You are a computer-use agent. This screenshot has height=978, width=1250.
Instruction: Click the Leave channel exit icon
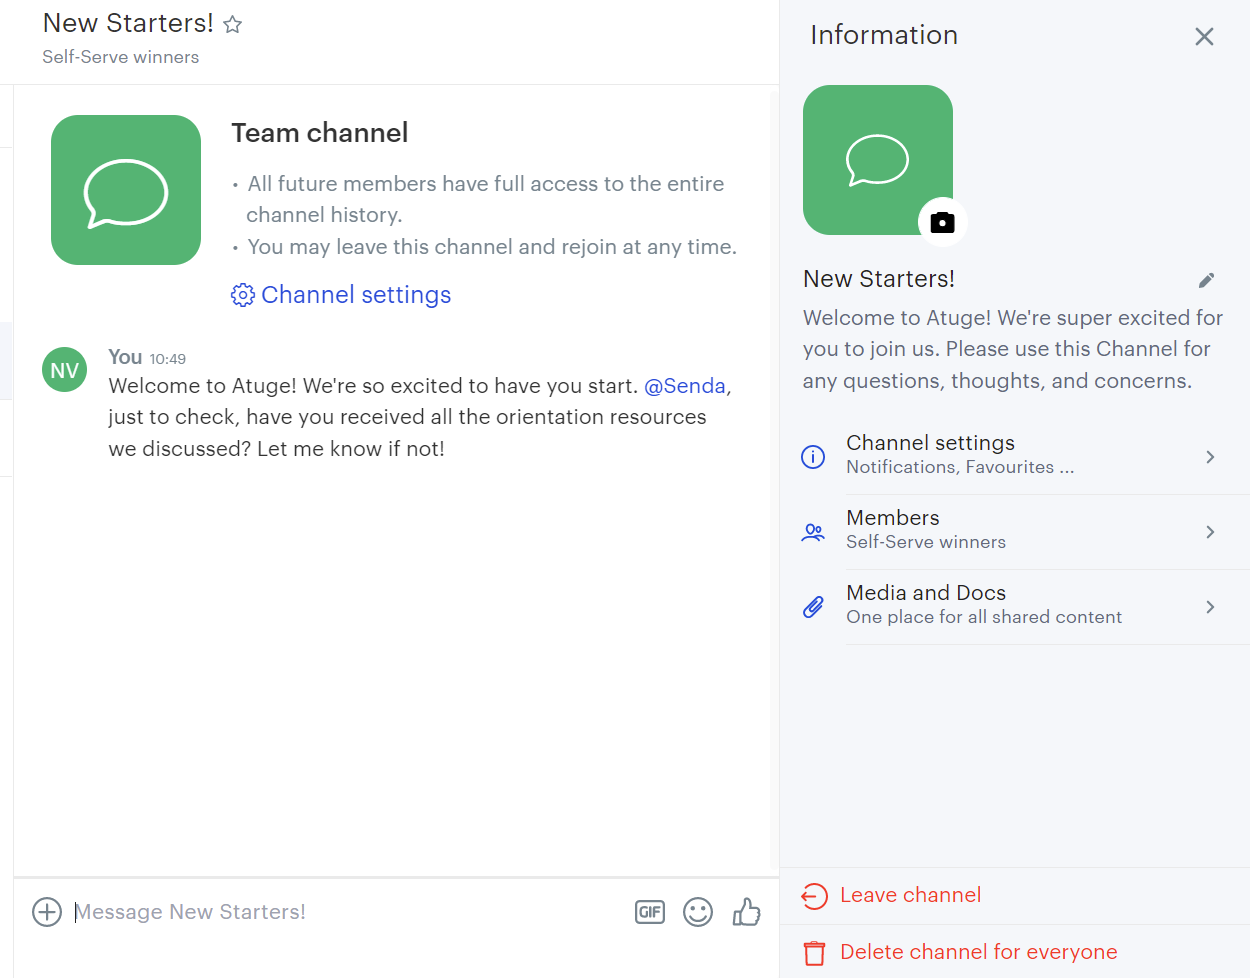pyautogui.click(x=814, y=896)
